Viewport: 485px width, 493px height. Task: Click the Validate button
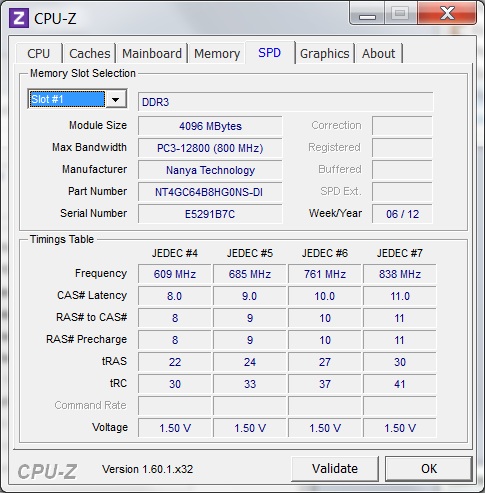click(x=335, y=469)
